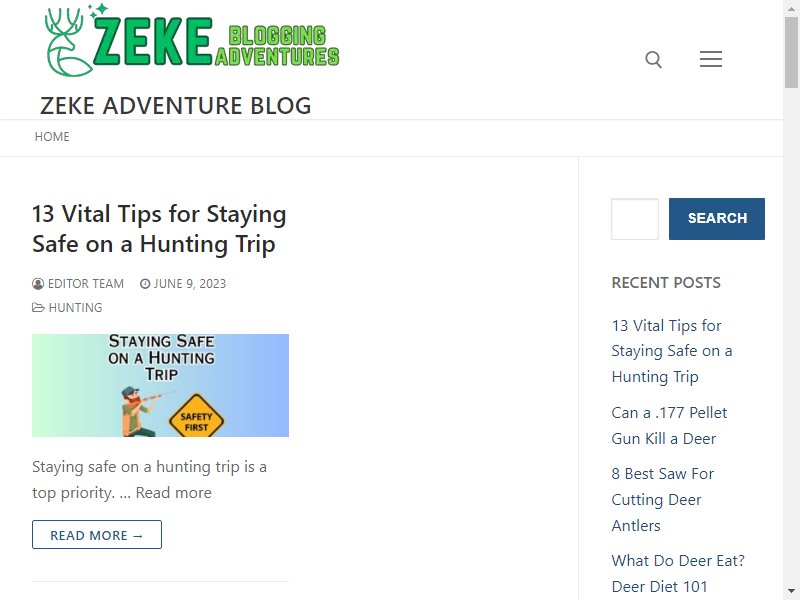Open the 13 Vital Tips article heading
The height and width of the screenshot is (600, 800).
[x=159, y=229]
